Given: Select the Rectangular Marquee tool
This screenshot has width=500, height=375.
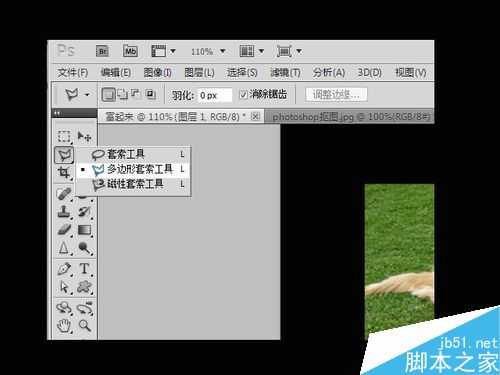Looking at the screenshot, I should tap(64, 136).
